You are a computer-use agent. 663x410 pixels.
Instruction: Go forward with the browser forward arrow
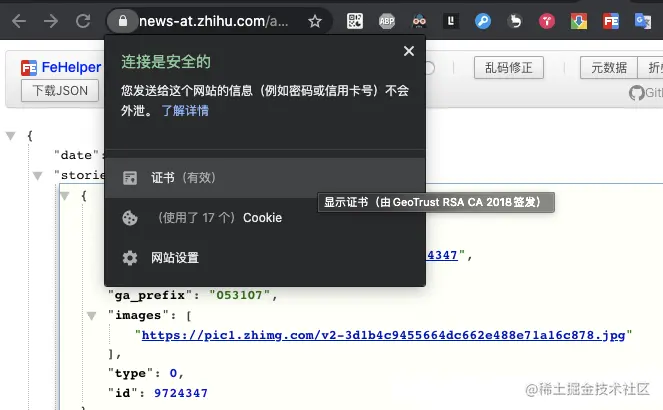click(x=51, y=21)
